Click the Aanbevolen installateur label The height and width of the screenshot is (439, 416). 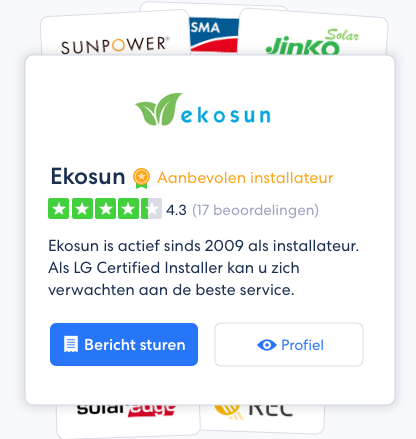coord(245,178)
